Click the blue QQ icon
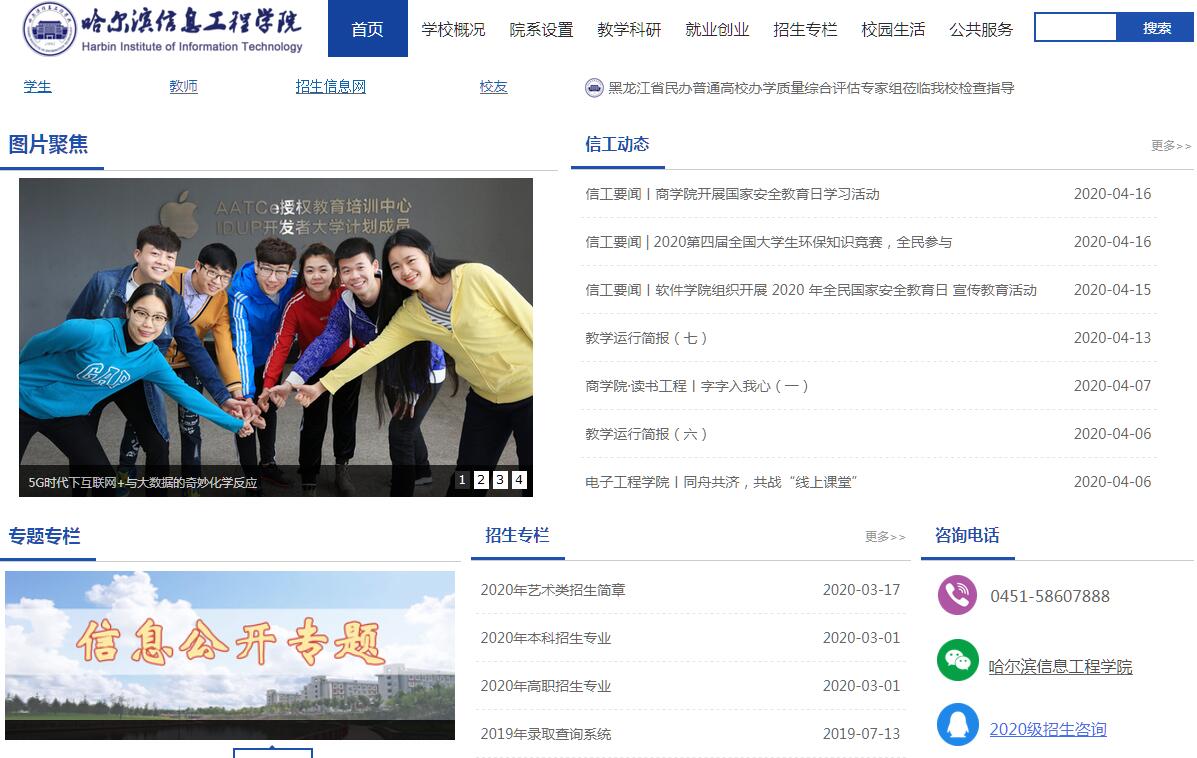 point(957,725)
